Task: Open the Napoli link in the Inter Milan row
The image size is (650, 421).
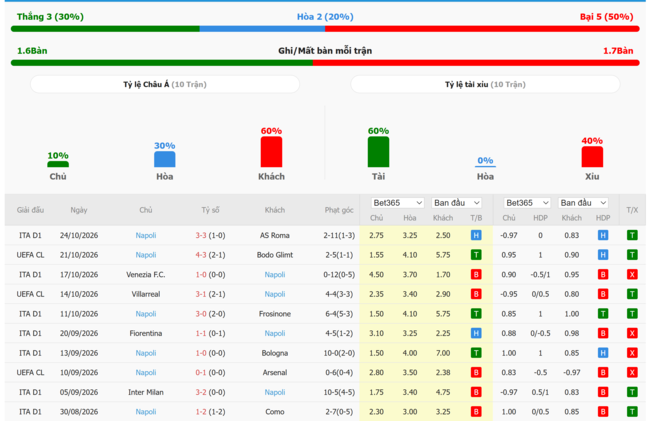Action: click(x=275, y=392)
